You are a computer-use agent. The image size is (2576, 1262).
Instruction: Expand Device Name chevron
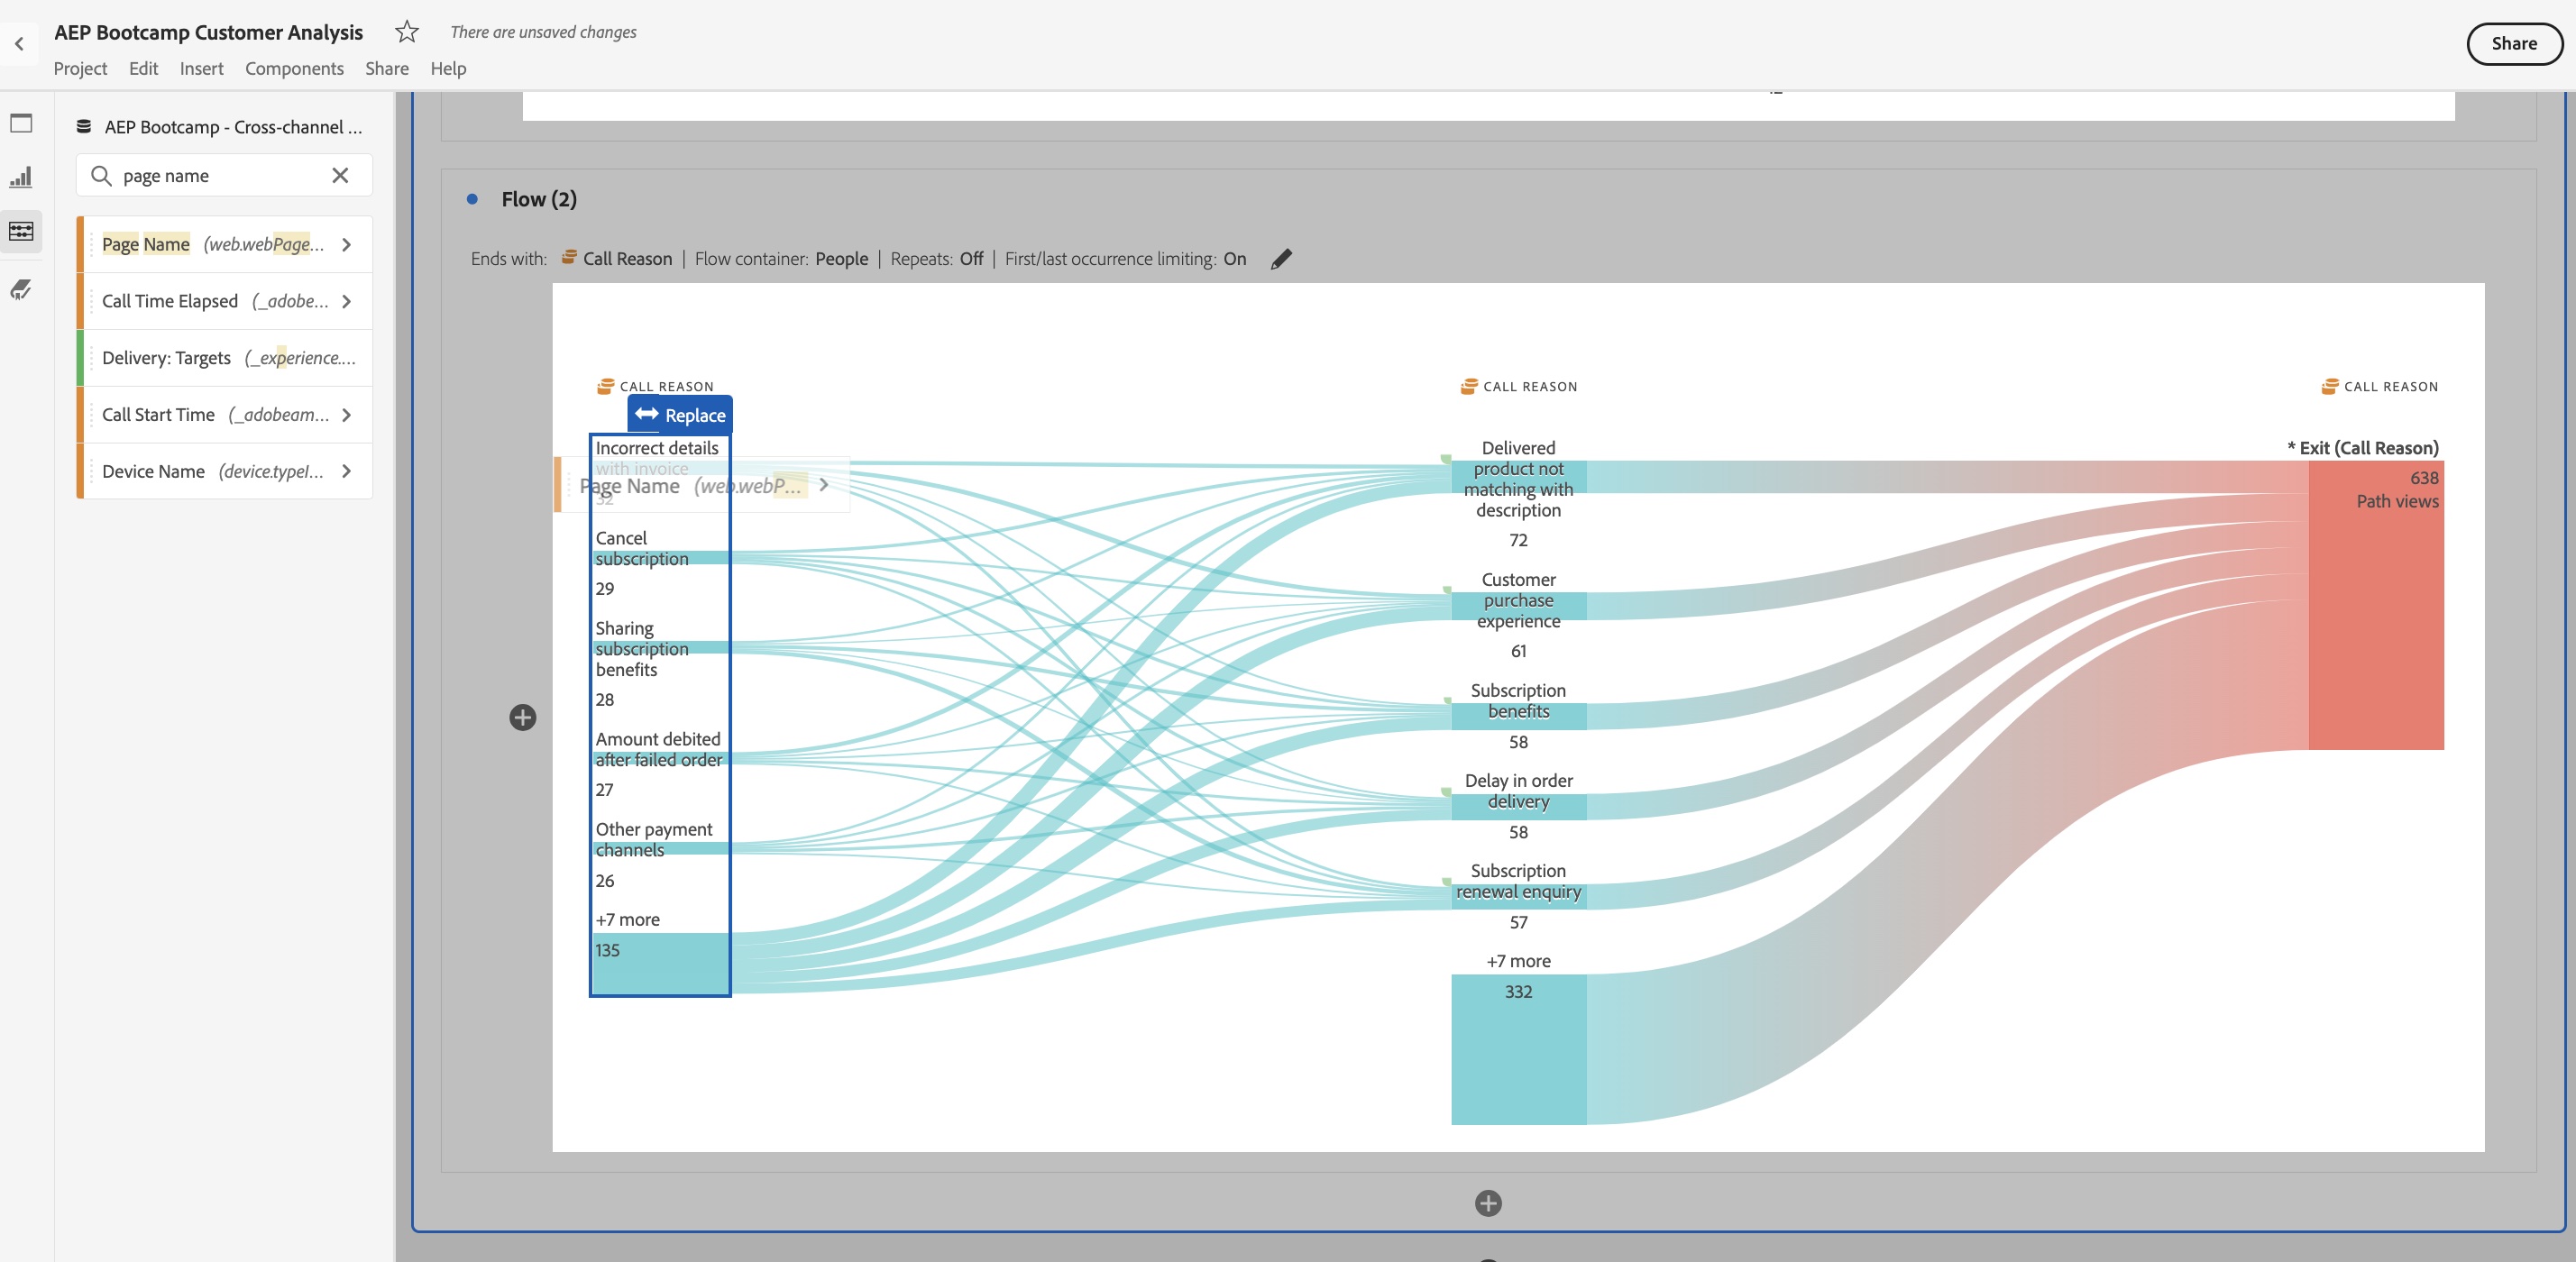346,471
